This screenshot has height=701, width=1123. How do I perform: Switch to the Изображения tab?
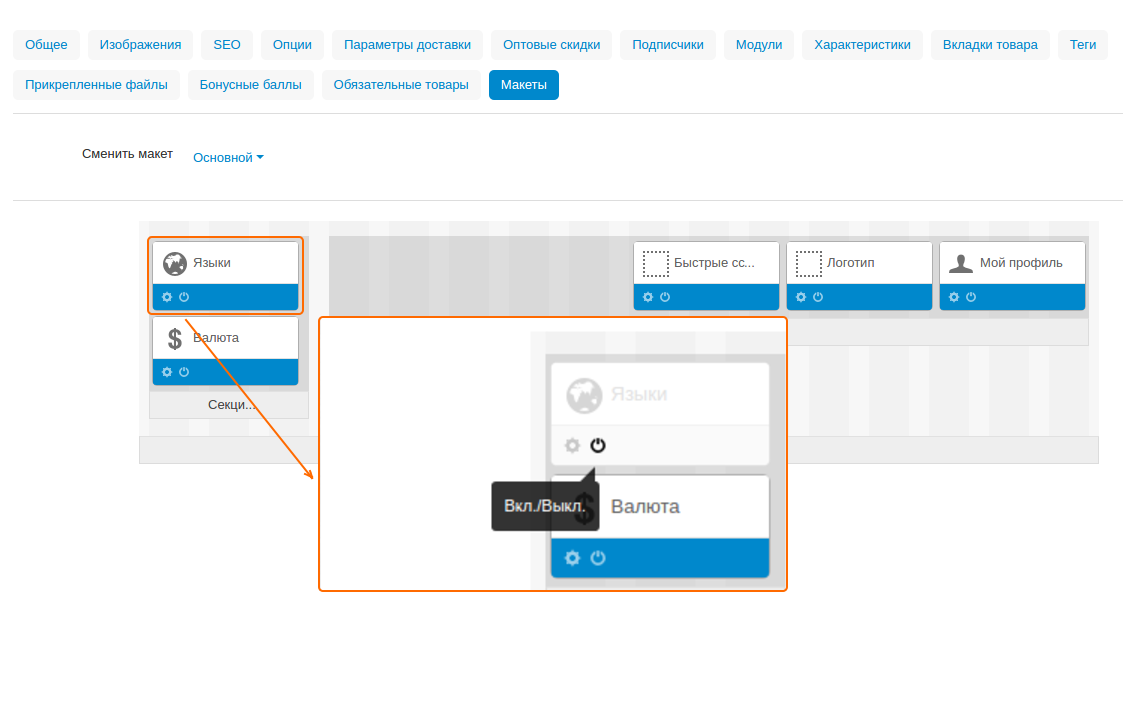click(x=140, y=45)
